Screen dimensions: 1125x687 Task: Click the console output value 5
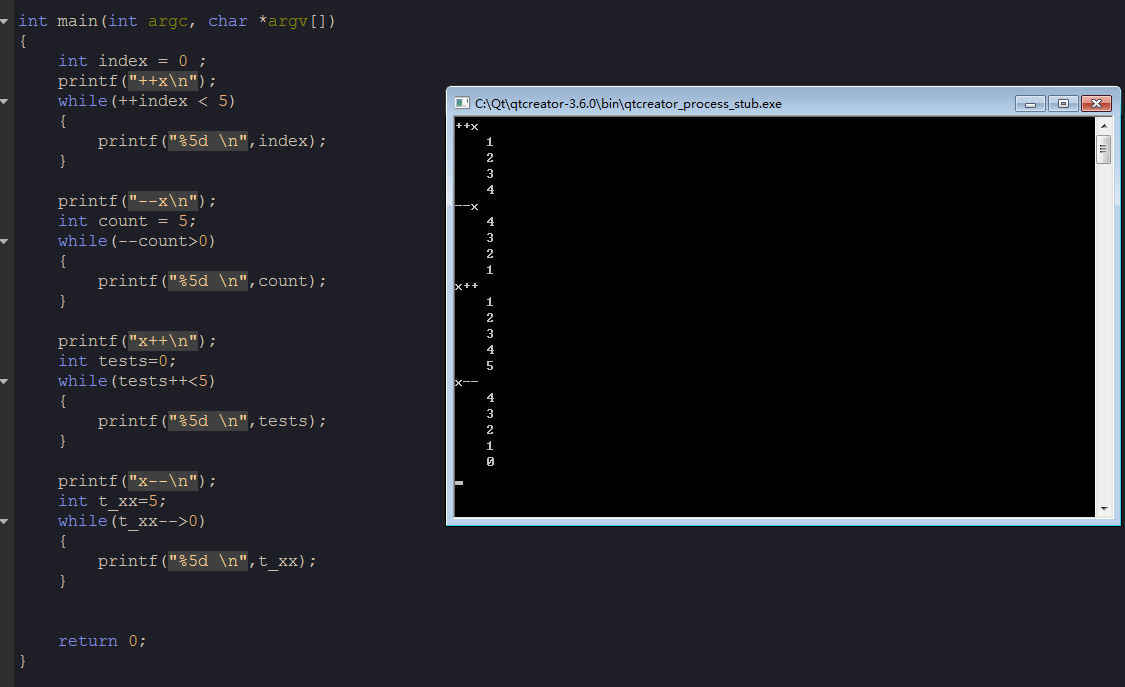490,366
